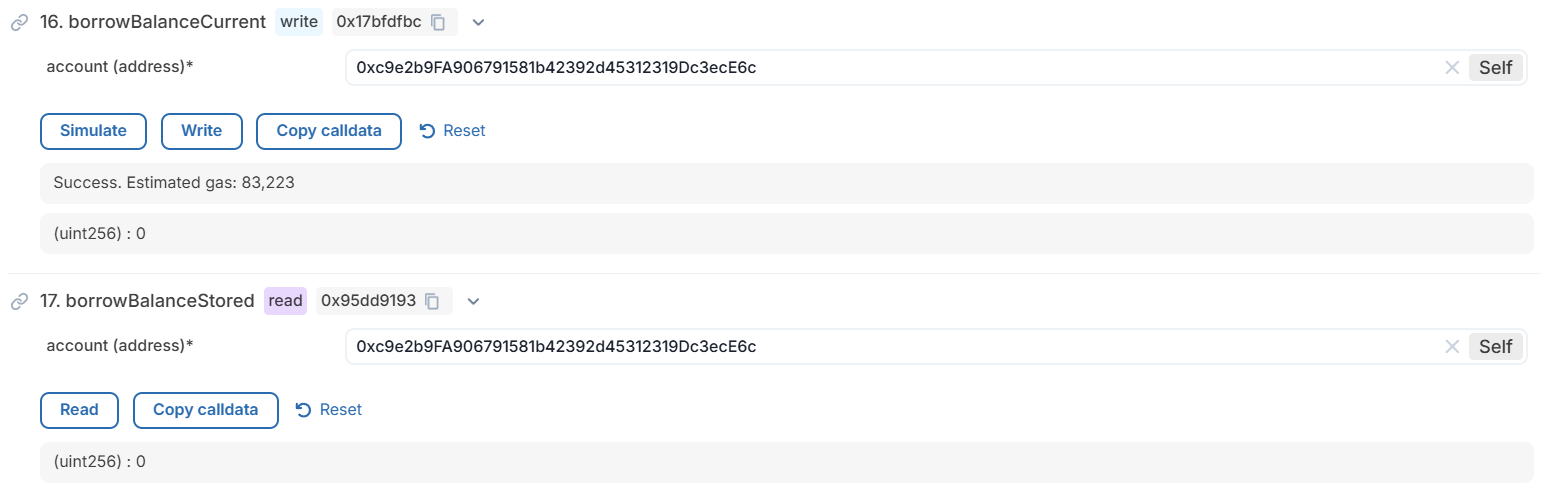Copy method ID 0x95dd9193

point(432,300)
